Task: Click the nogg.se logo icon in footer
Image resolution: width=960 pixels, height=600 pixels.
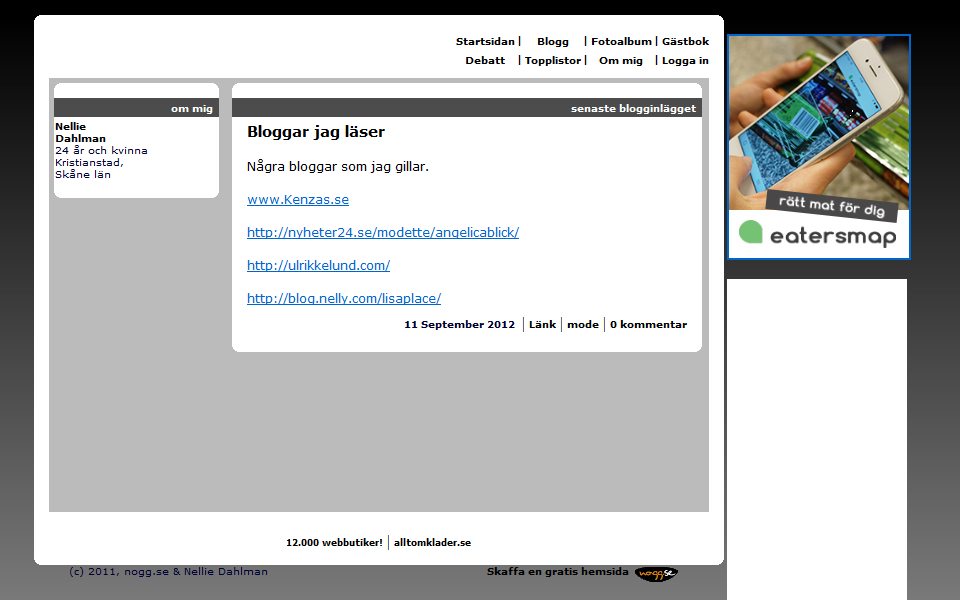Action: (x=655, y=573)
